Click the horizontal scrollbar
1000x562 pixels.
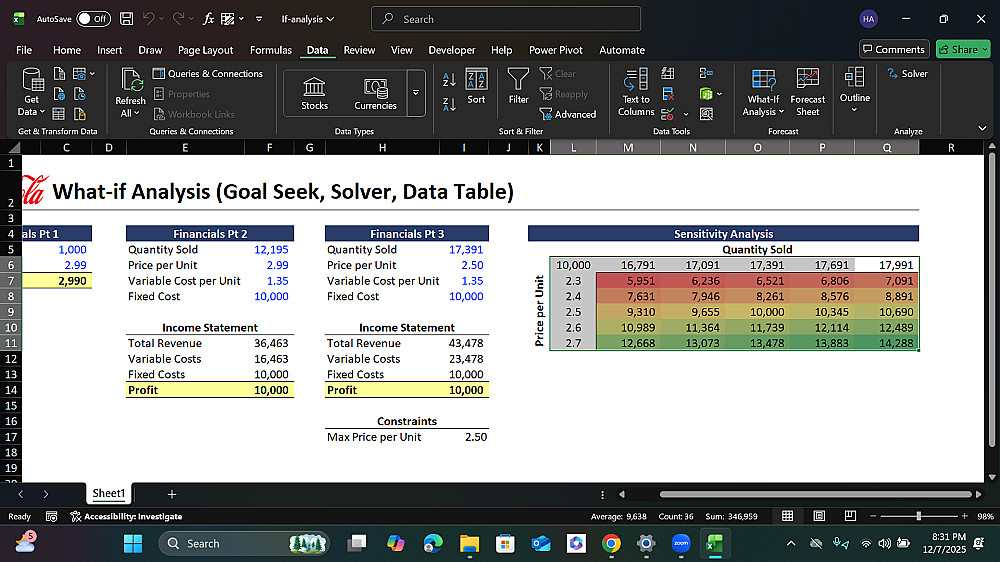[815, 494]
